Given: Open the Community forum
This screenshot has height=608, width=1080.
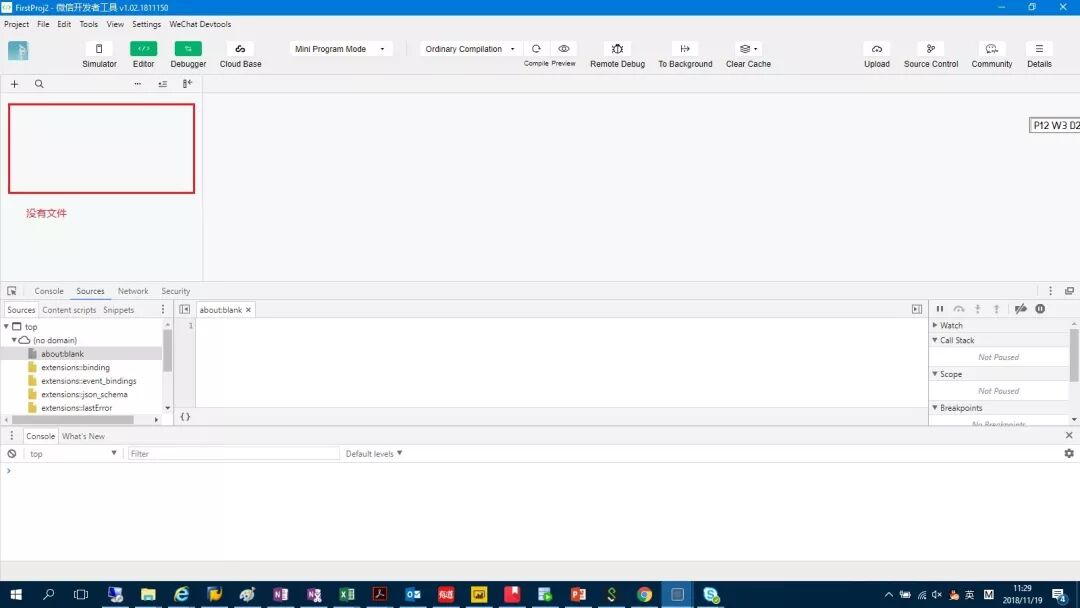Looking at the screenshot, I should (x=991, y=49).
